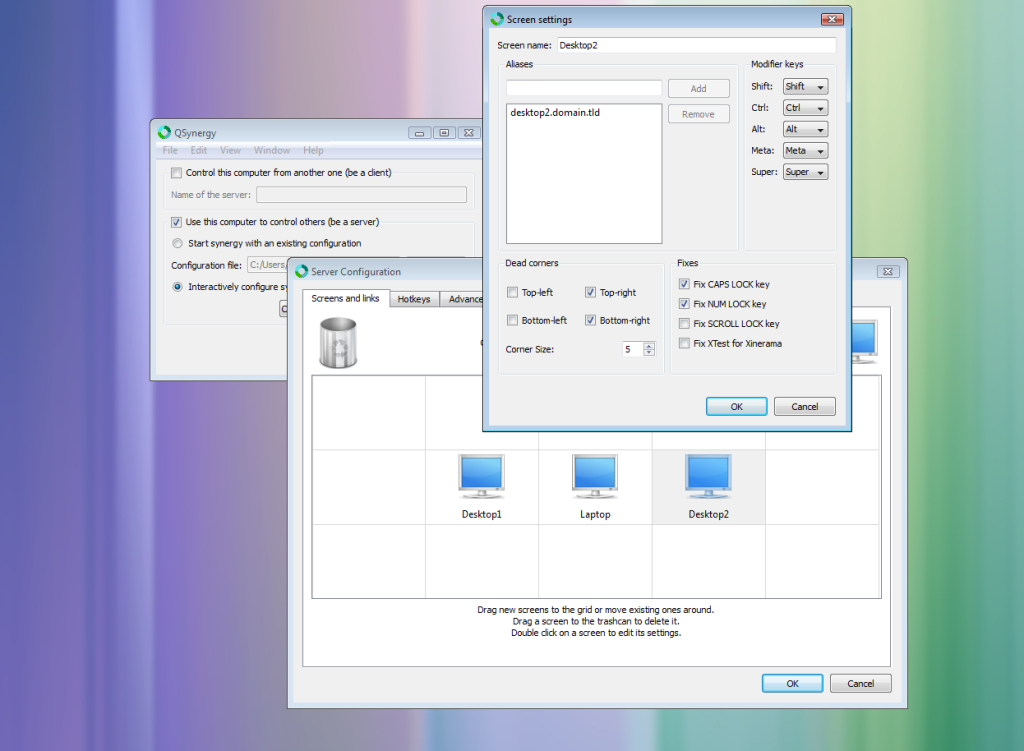Click the Remove alias button
The image size is (1024, 751).
(698, 114)
